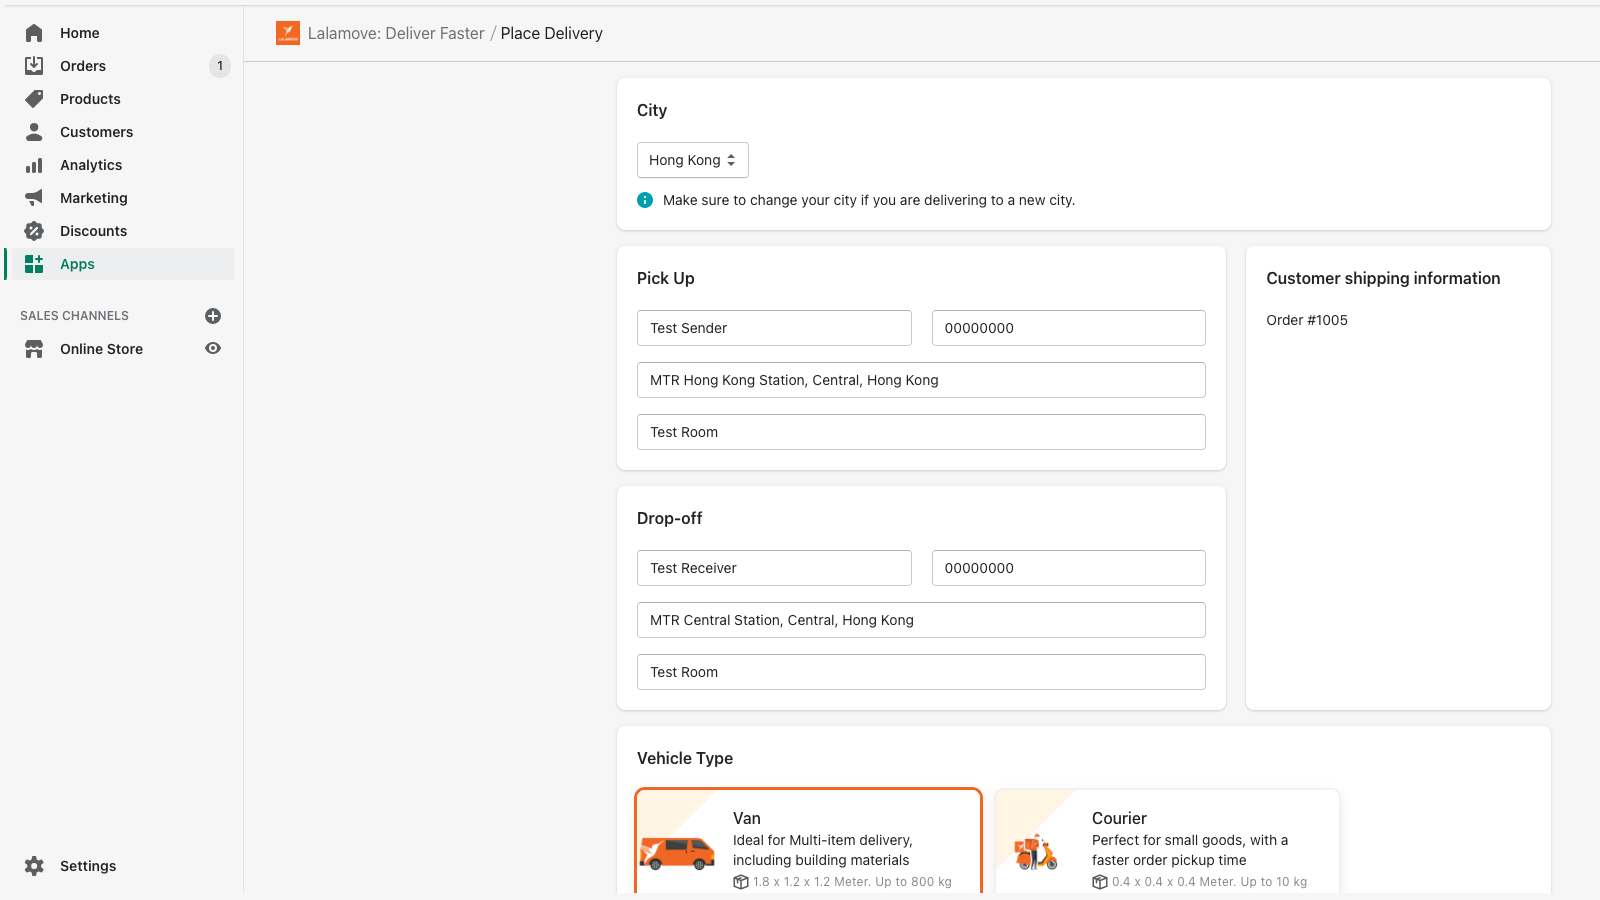Open Analytics via its bar-chart icon

(33, 164)
